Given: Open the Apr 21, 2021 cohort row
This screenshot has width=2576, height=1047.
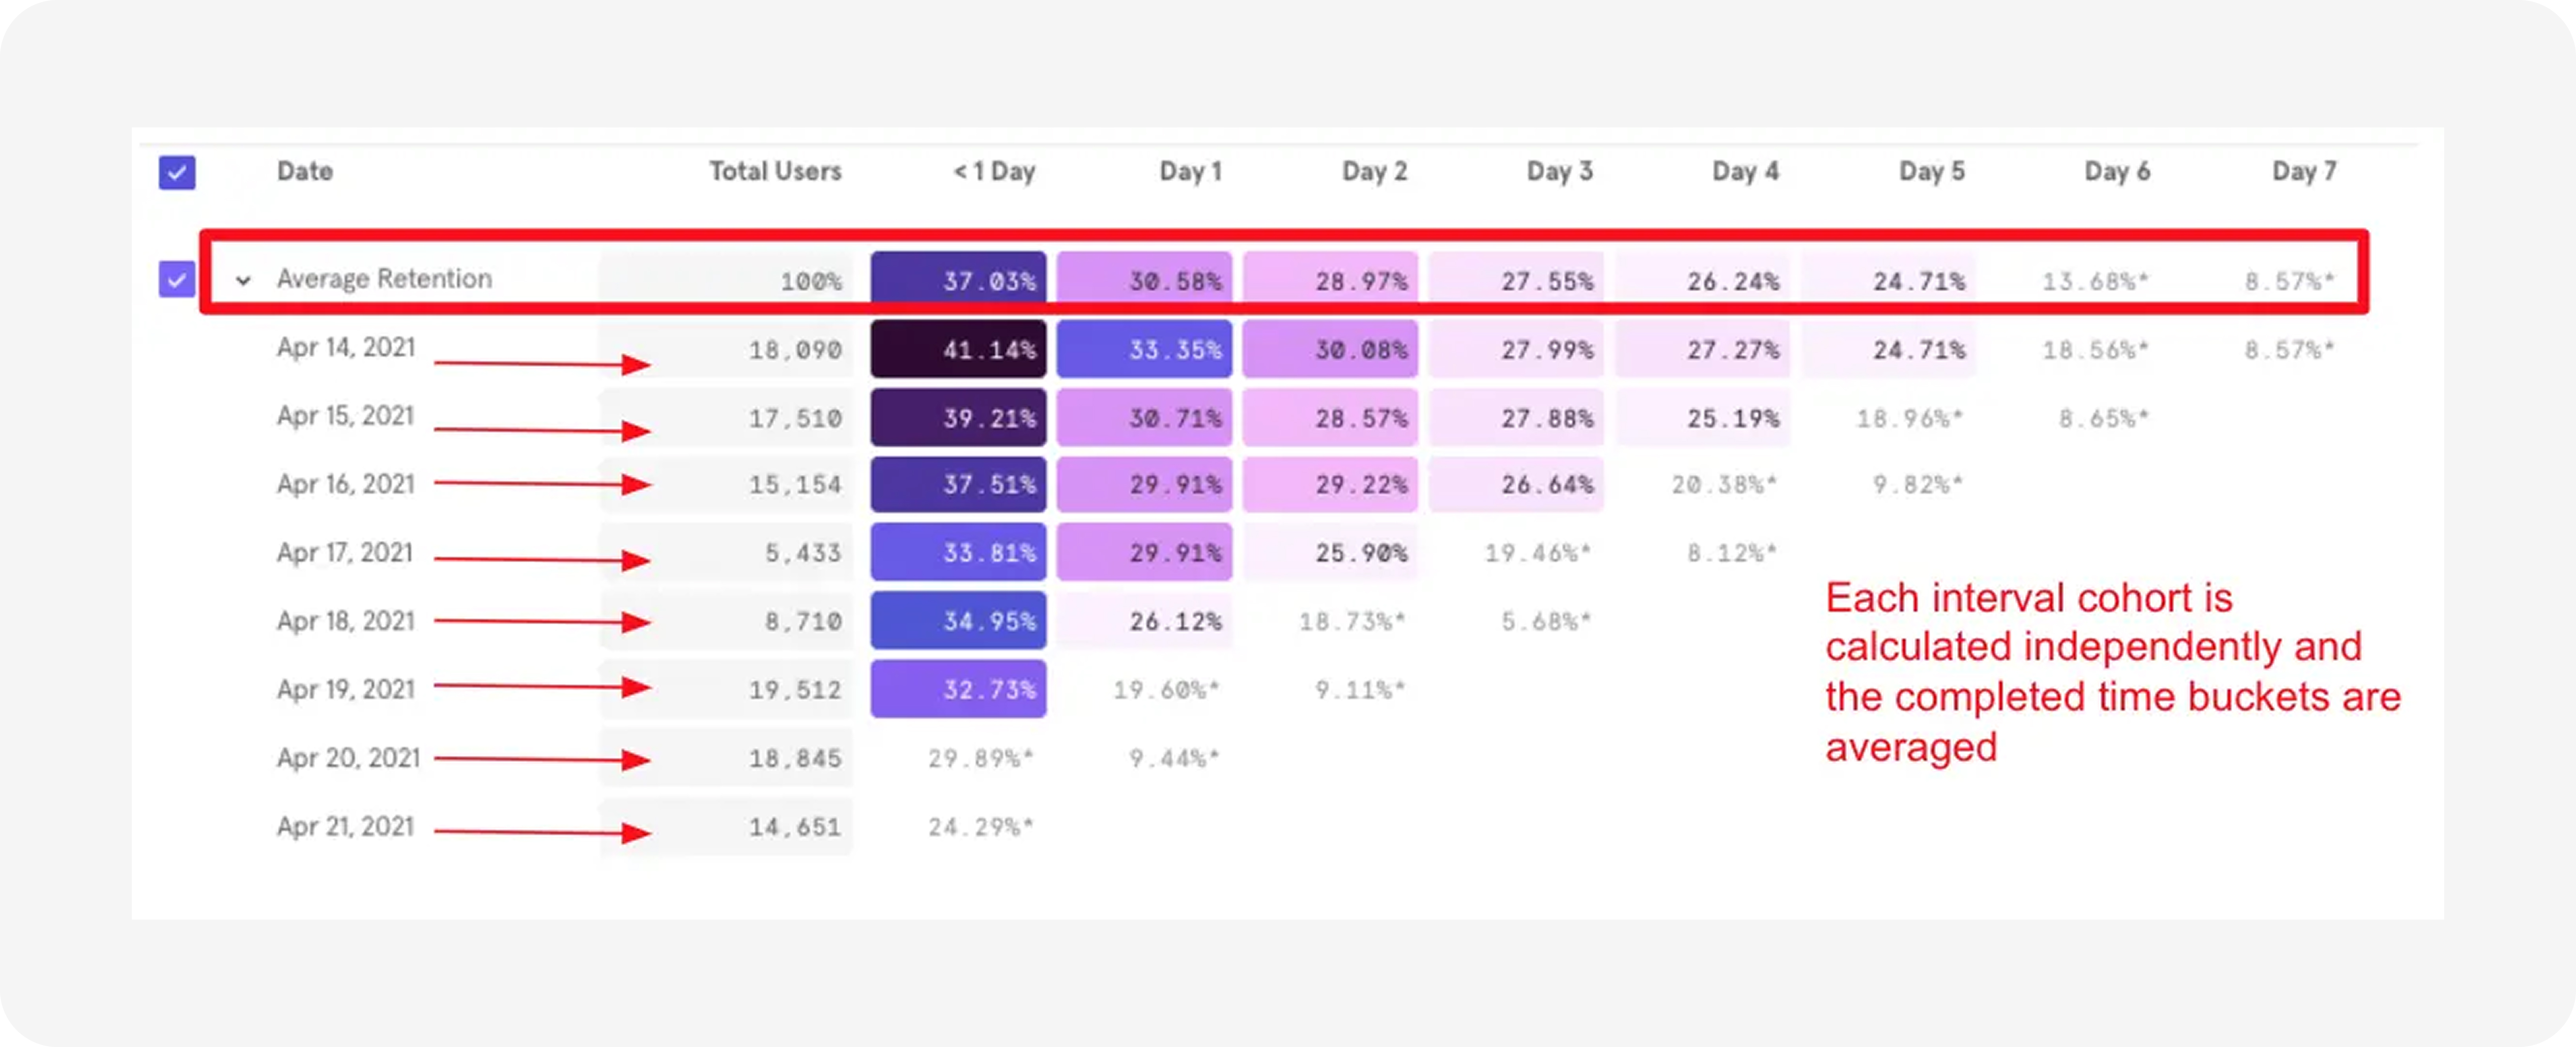Looking at the screenshot, I should click(x=345, y=826).
